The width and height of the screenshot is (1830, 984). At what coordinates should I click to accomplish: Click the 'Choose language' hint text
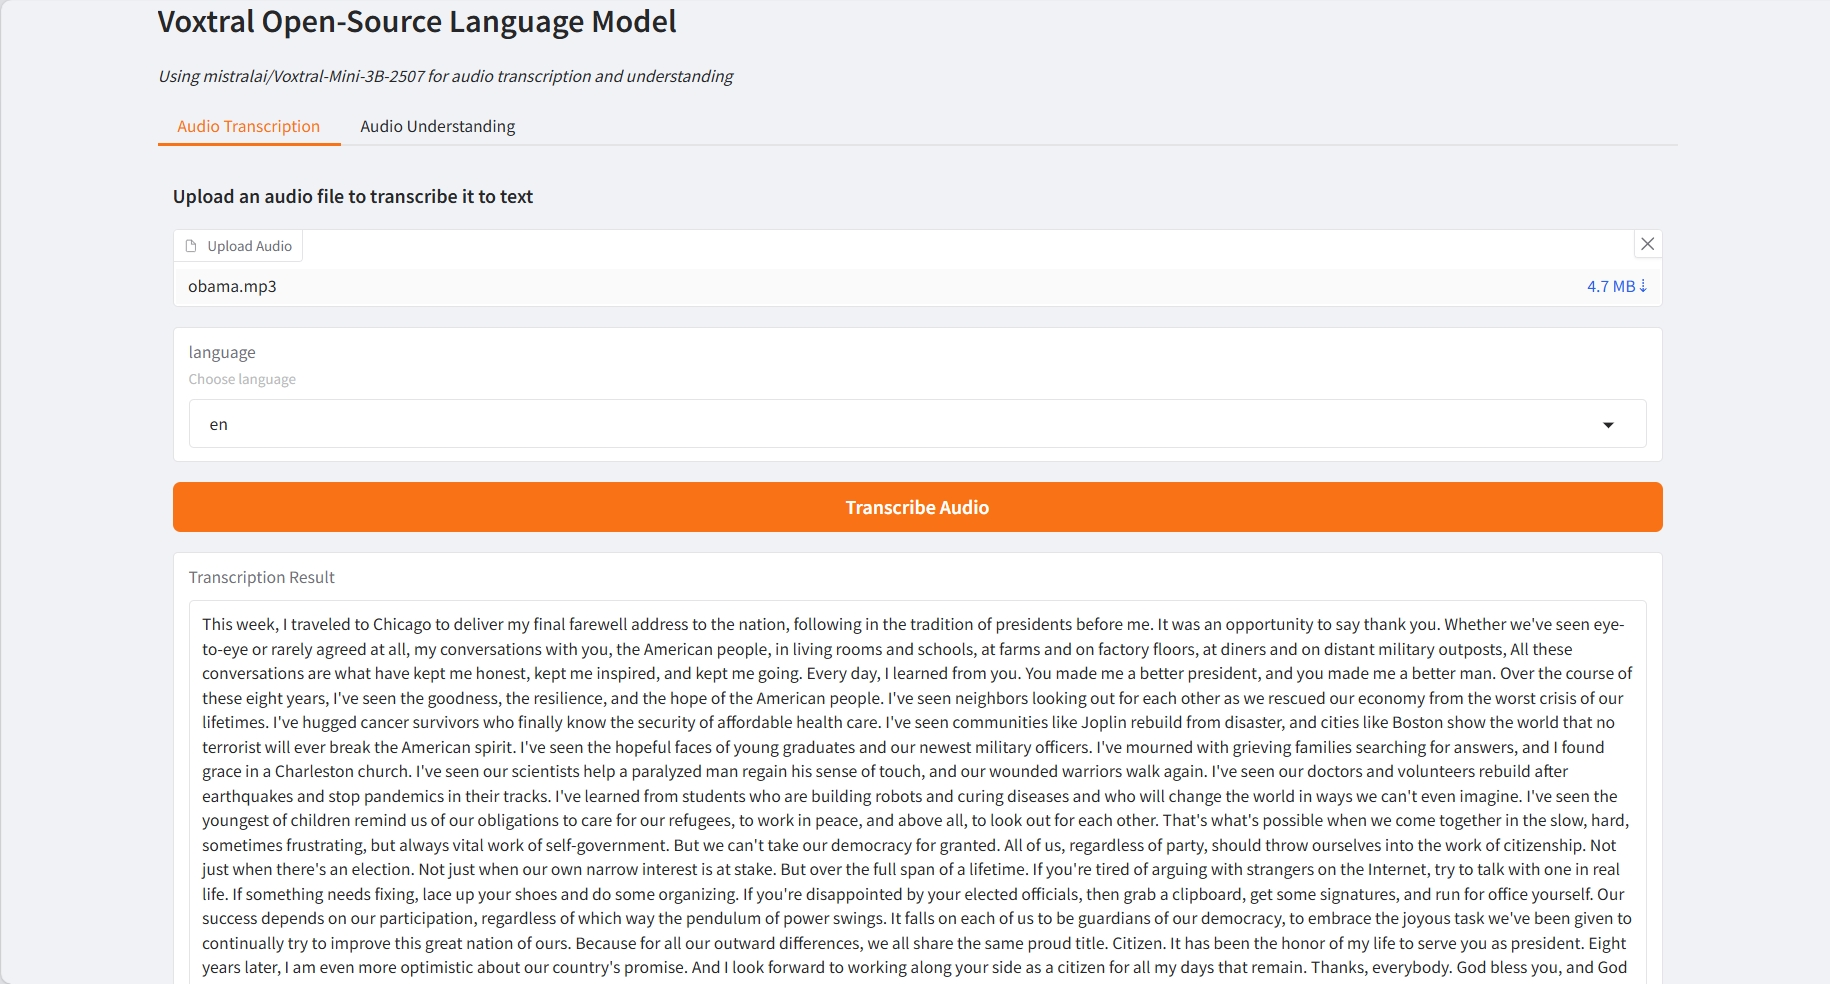[242, 379]
